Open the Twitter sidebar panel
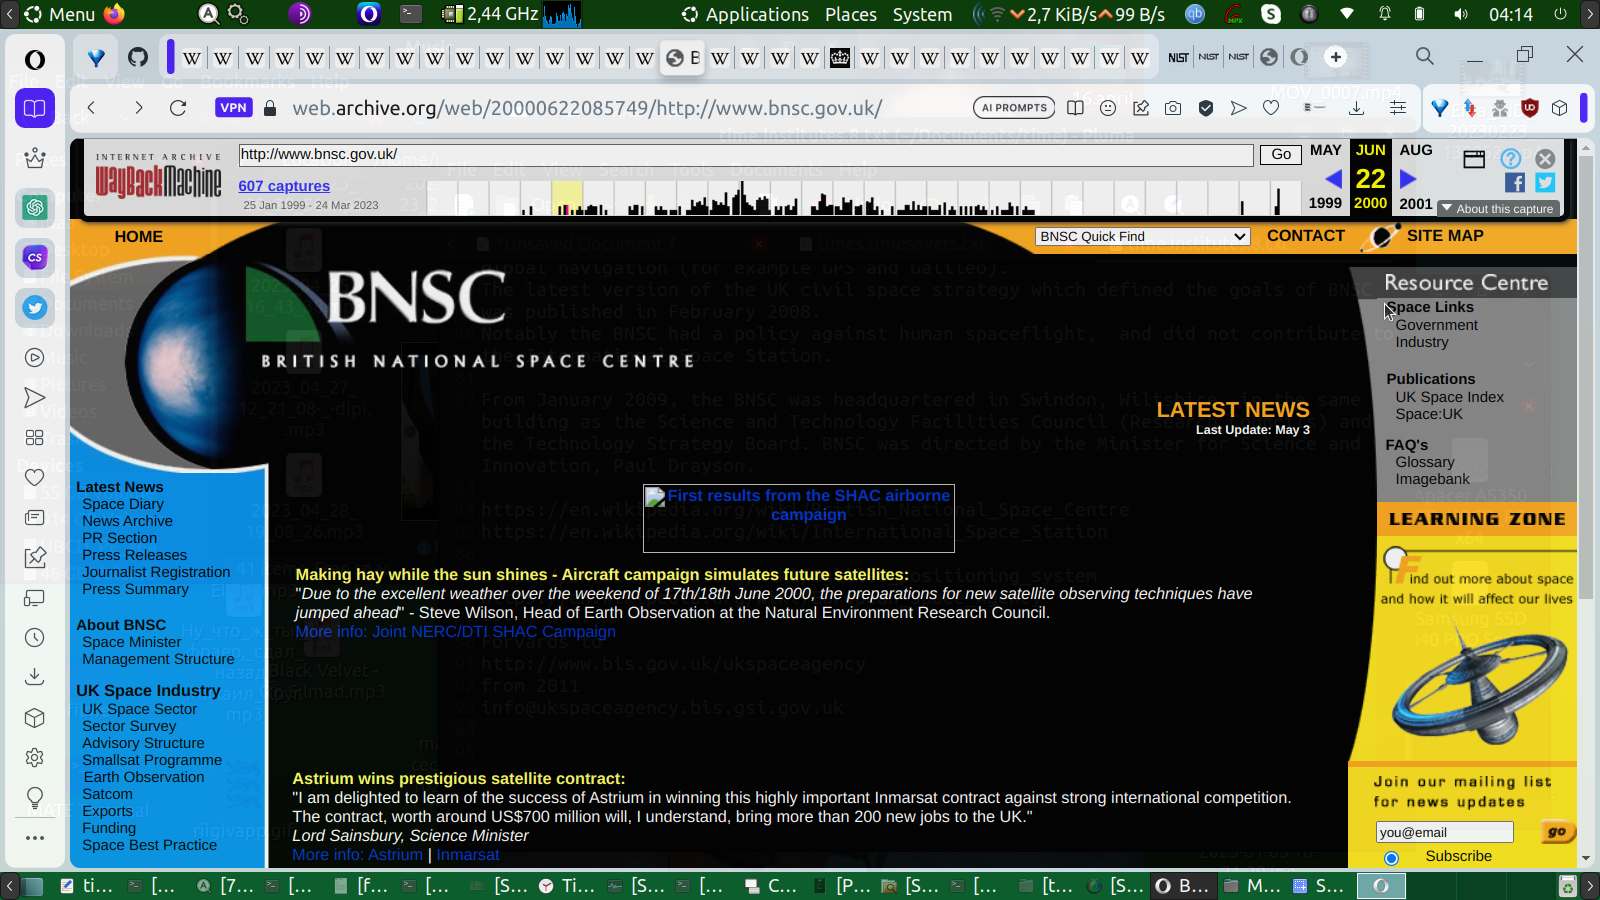This screenshot has height=900, width=1600. point(35,307)
